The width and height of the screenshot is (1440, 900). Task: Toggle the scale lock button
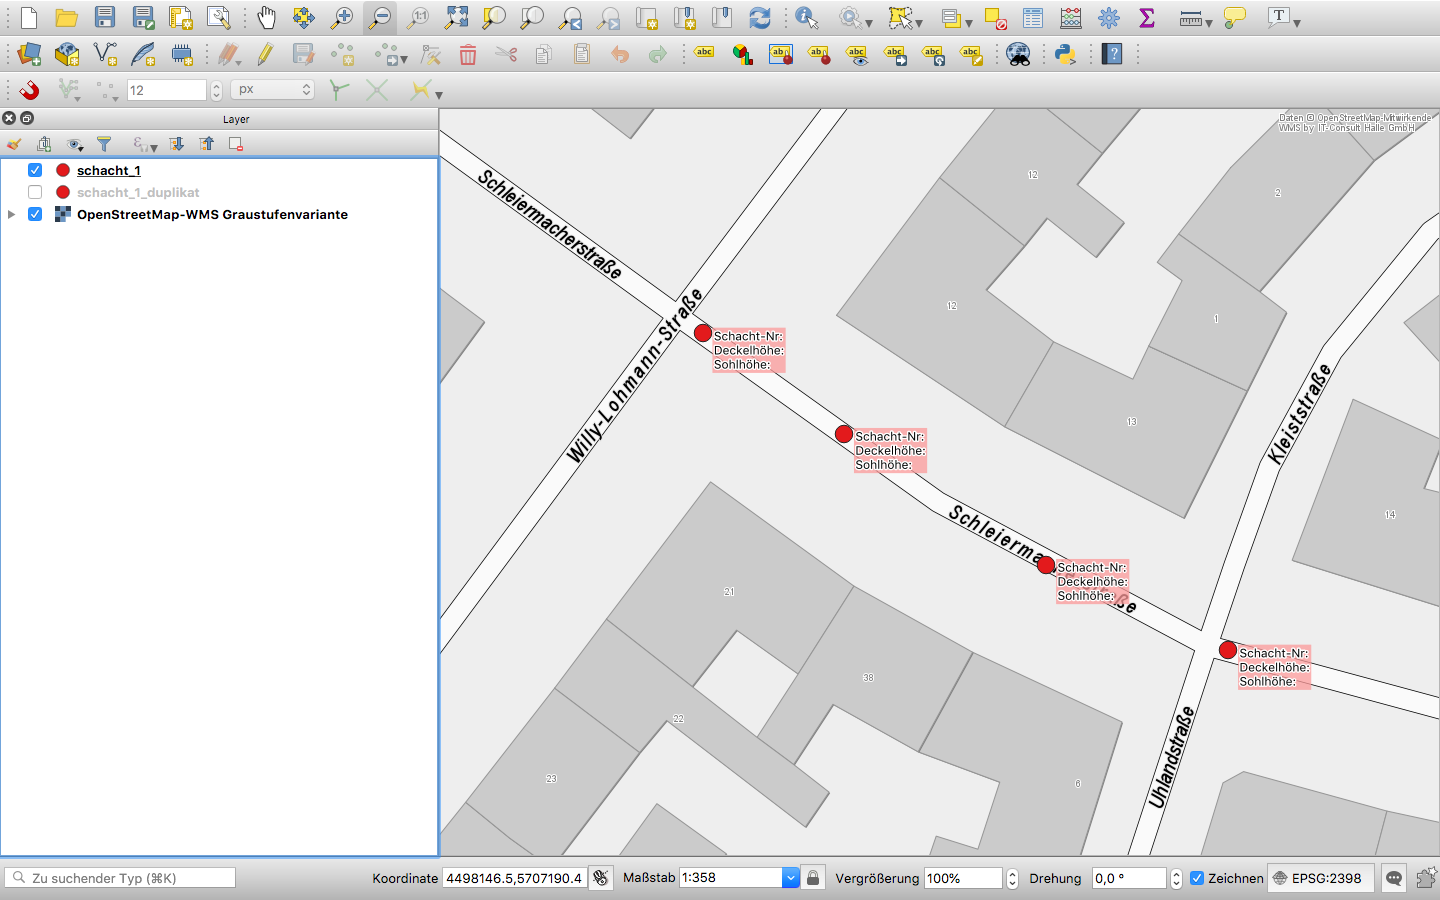click(x=813, y=878)
